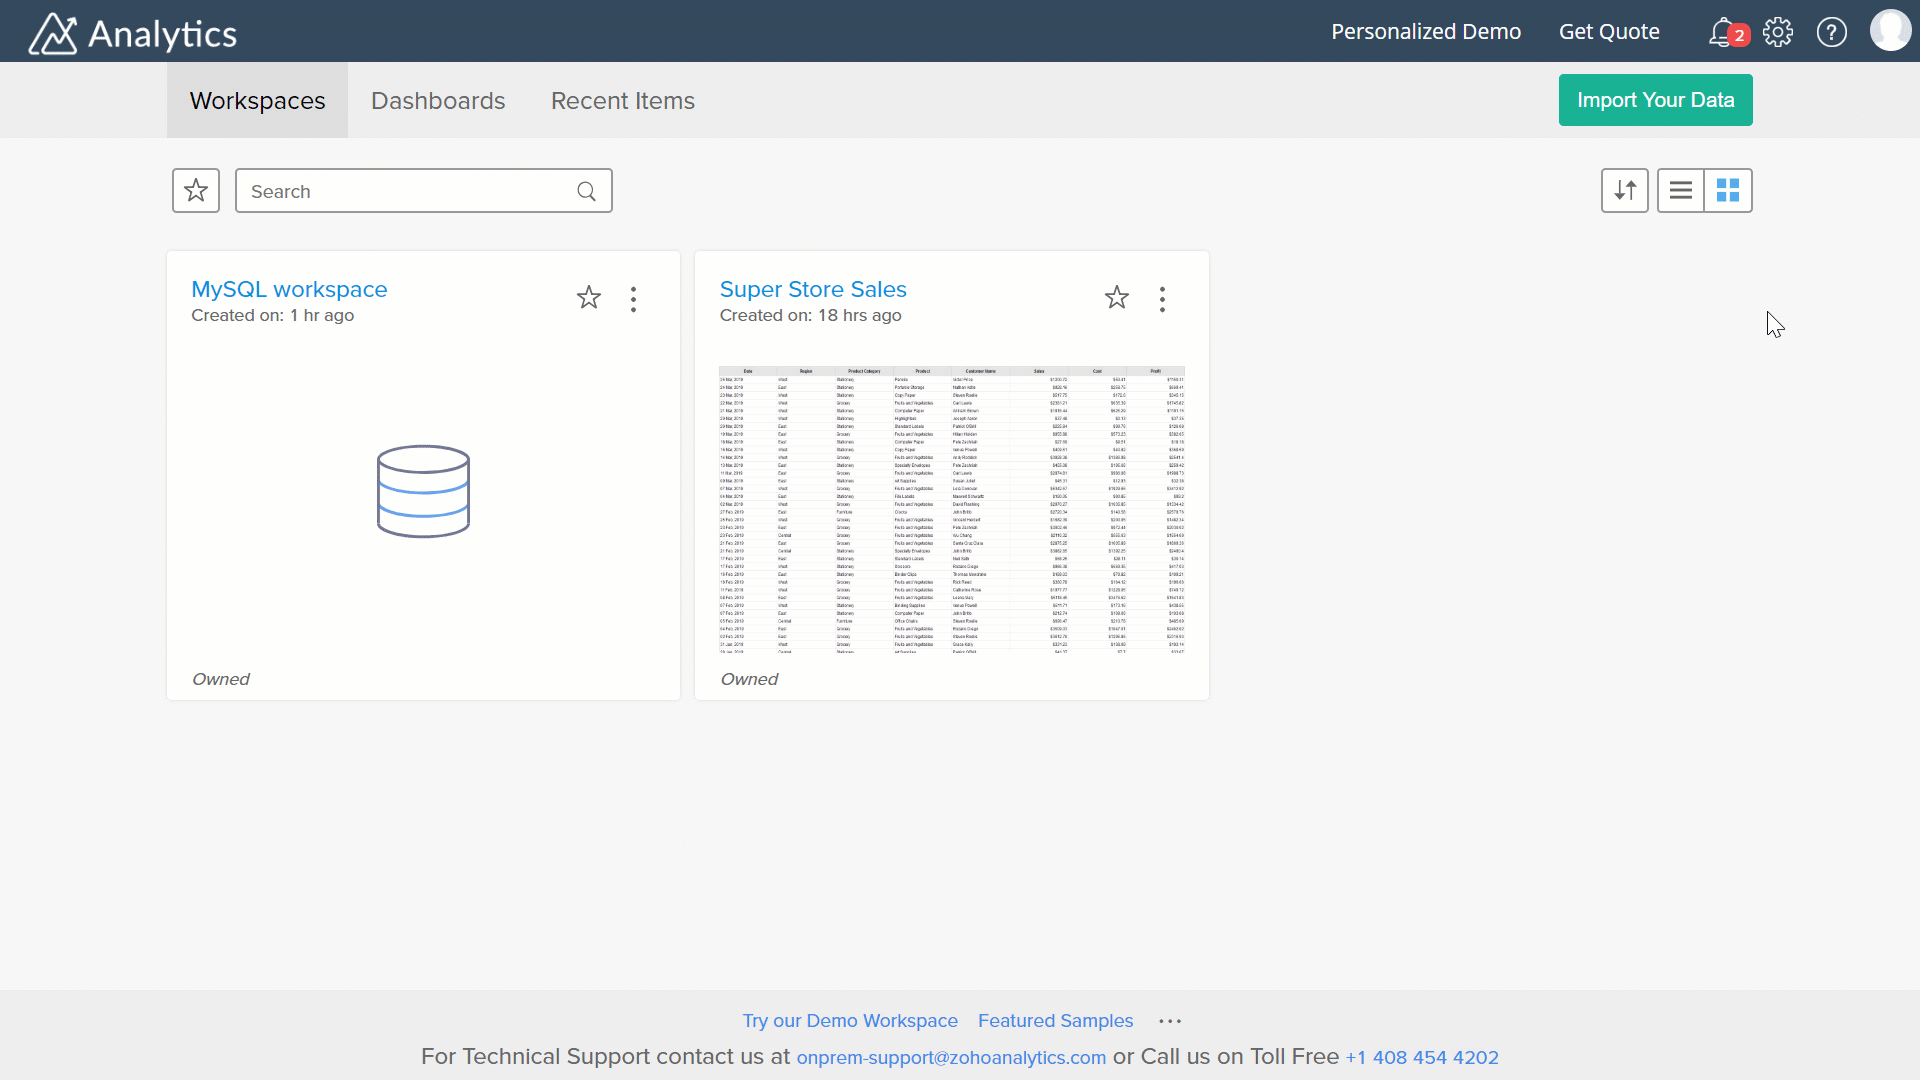
Task: Open the help question mark icon
Action: (1832, 32)
